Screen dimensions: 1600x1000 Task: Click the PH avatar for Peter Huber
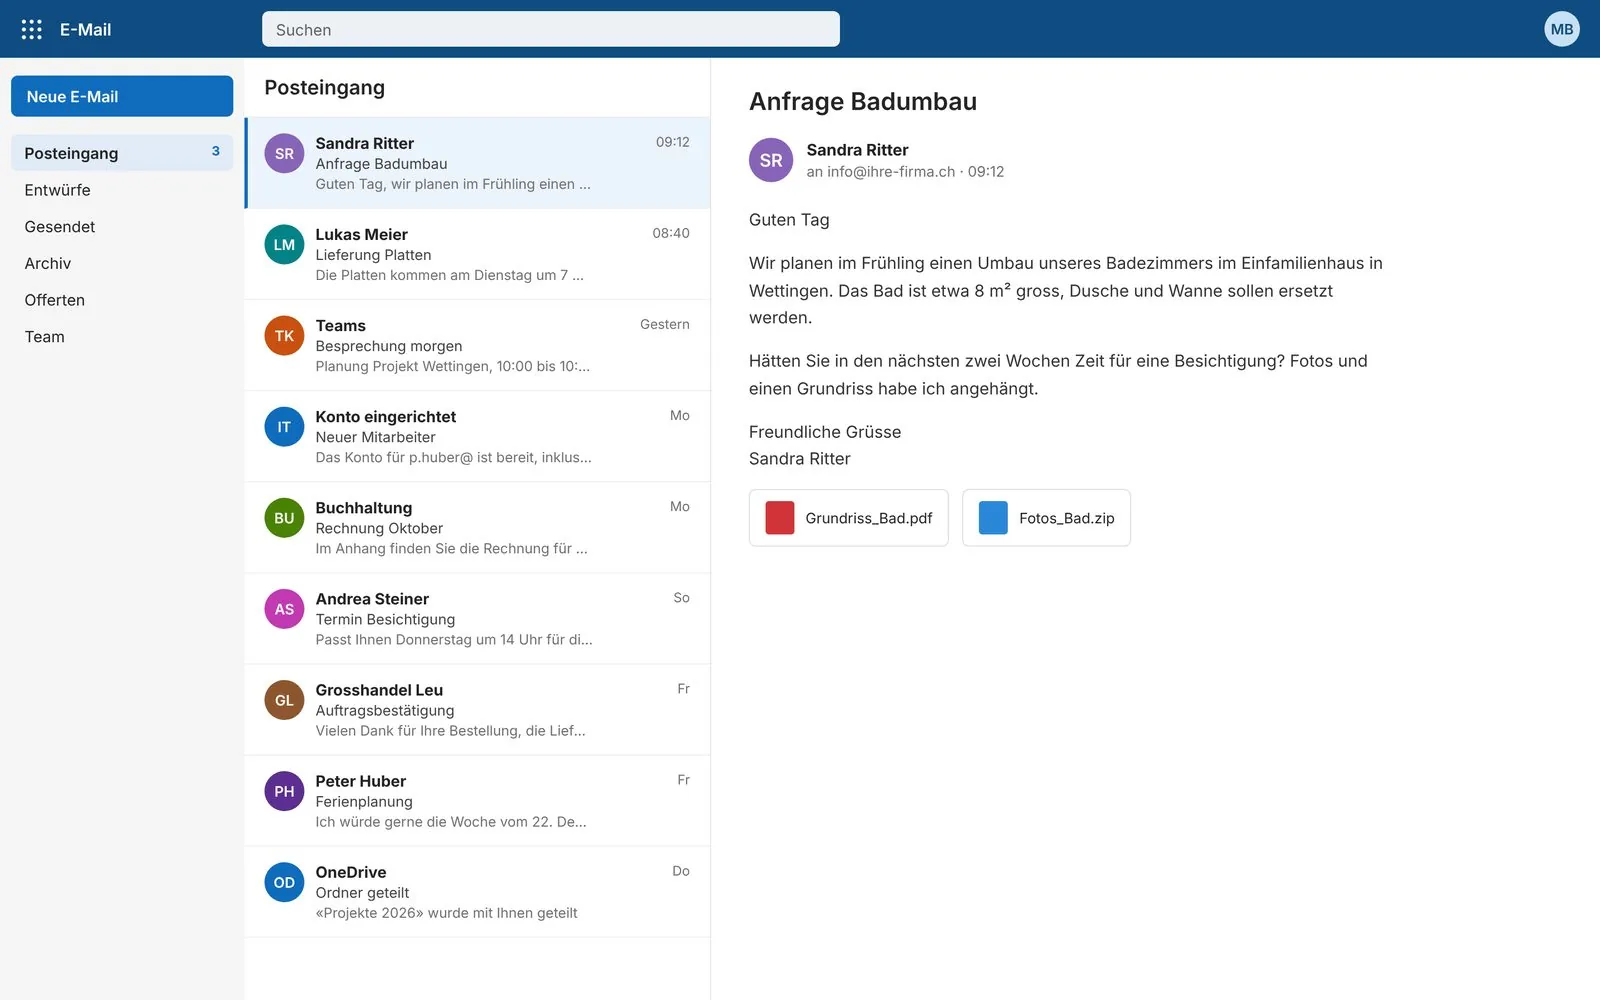(284, 790)
